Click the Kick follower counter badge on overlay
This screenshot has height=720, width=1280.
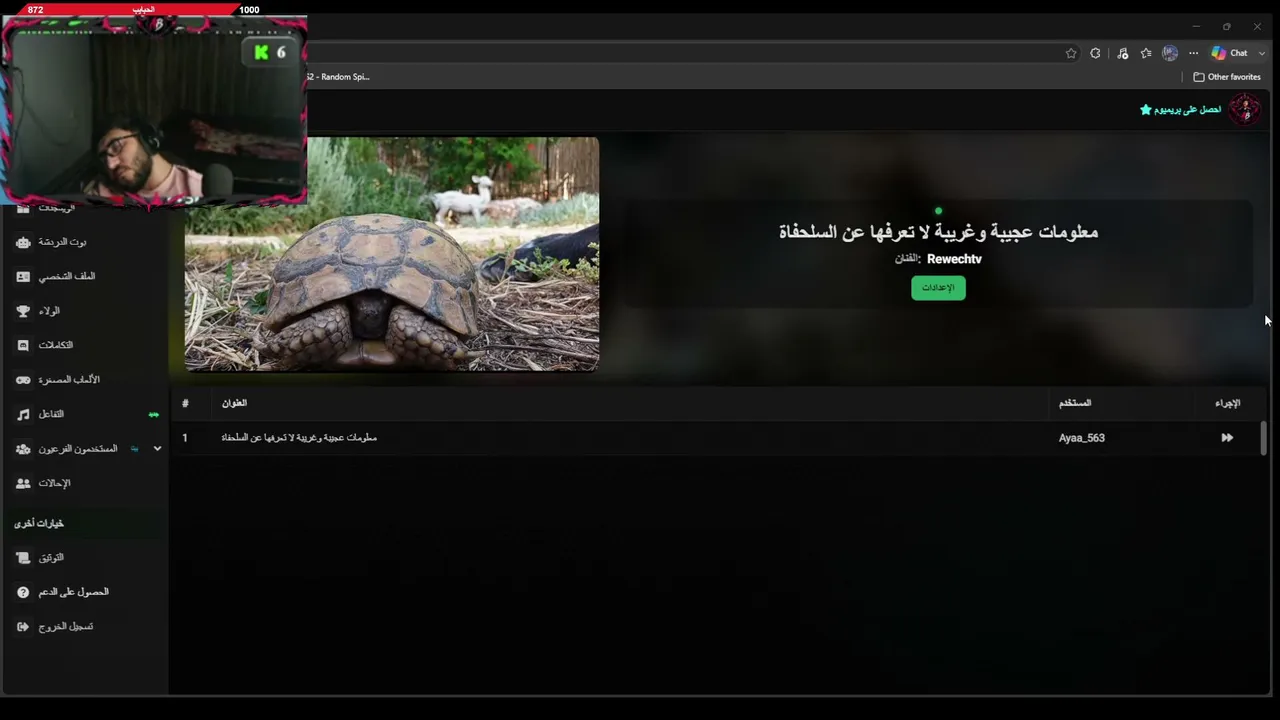(270, 52)
